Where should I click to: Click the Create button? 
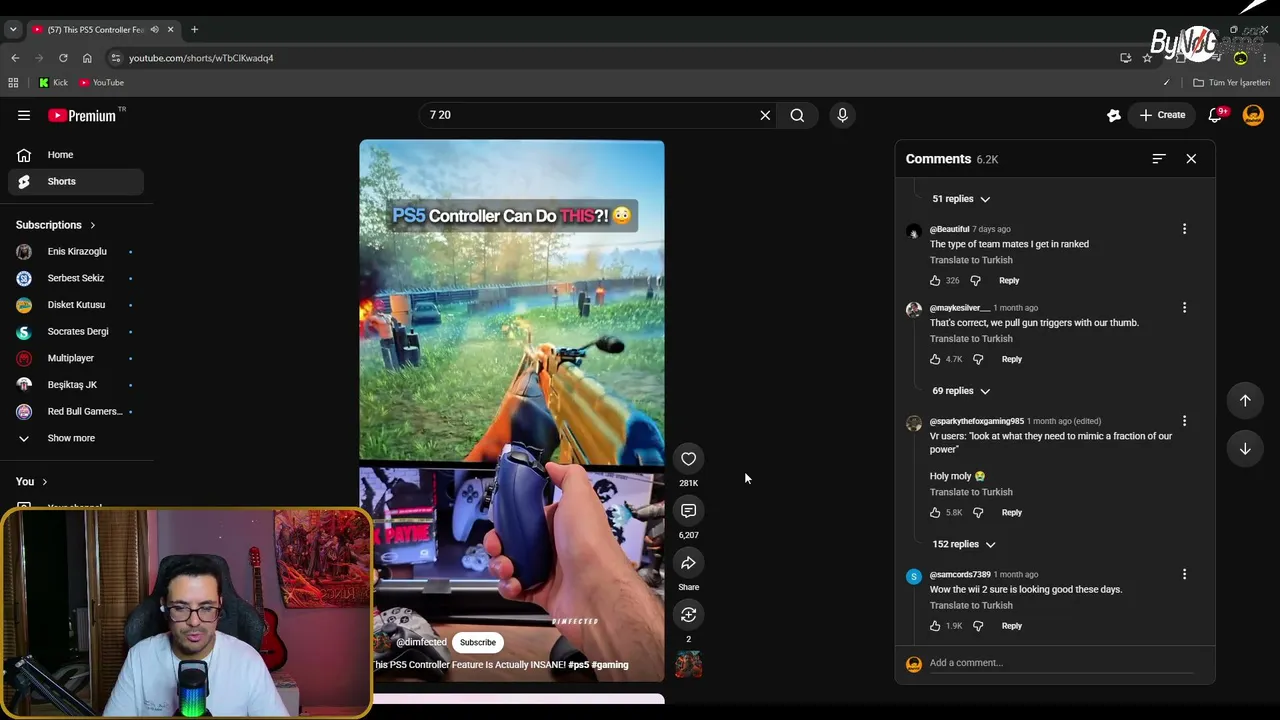(1162, 115)
